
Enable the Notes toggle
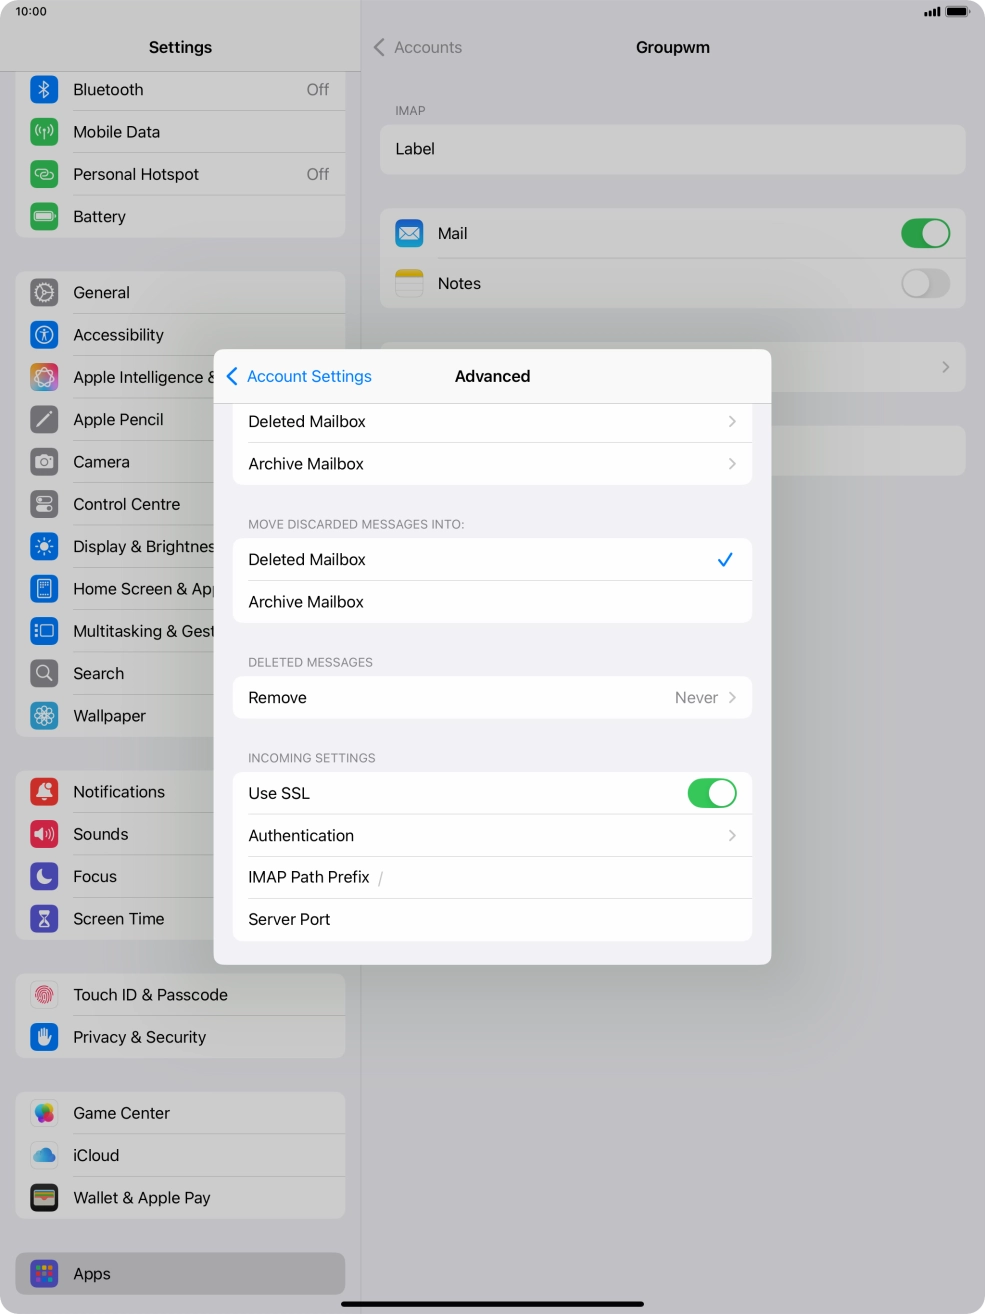point(924,284)
